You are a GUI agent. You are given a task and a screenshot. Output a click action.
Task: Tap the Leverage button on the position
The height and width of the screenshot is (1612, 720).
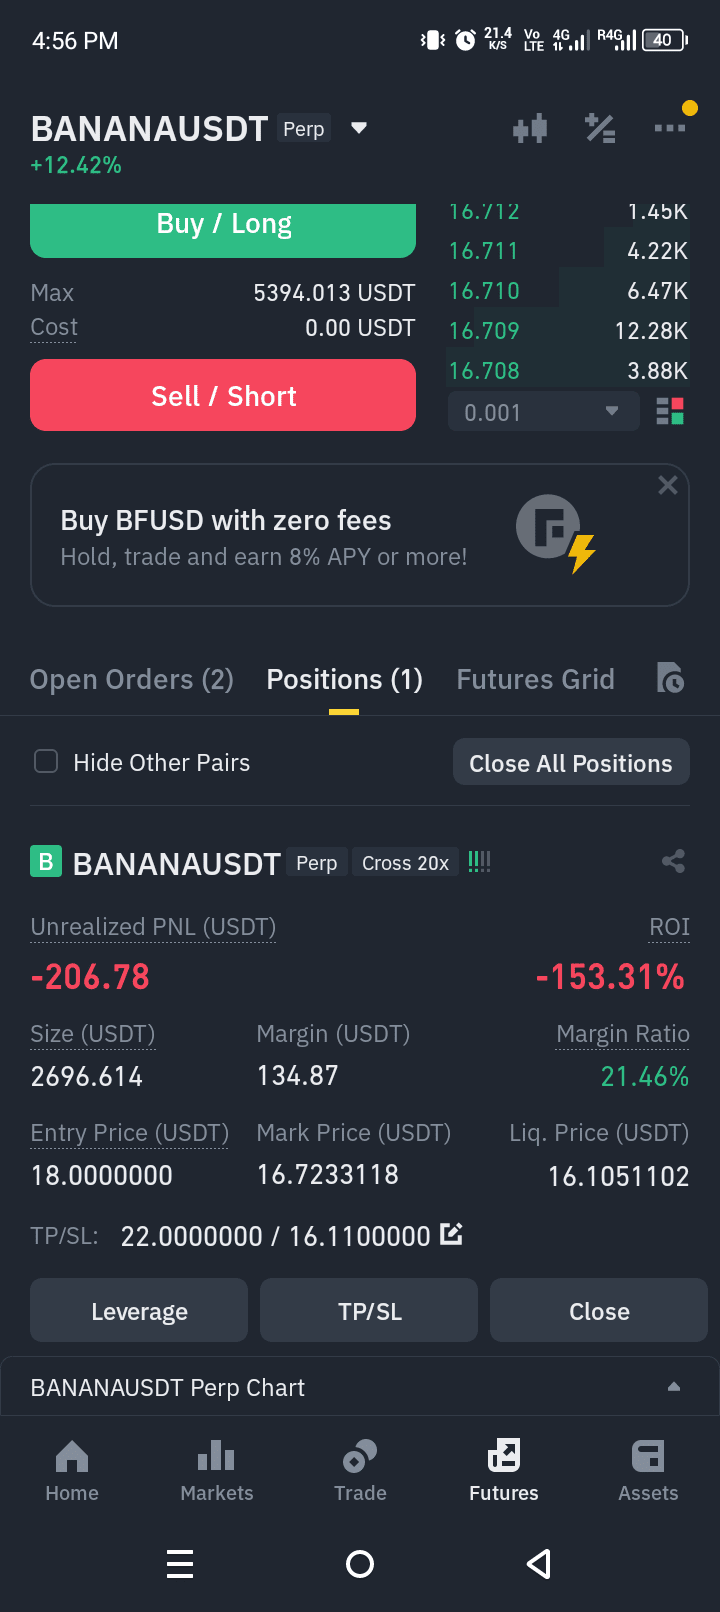[139, 1310]
